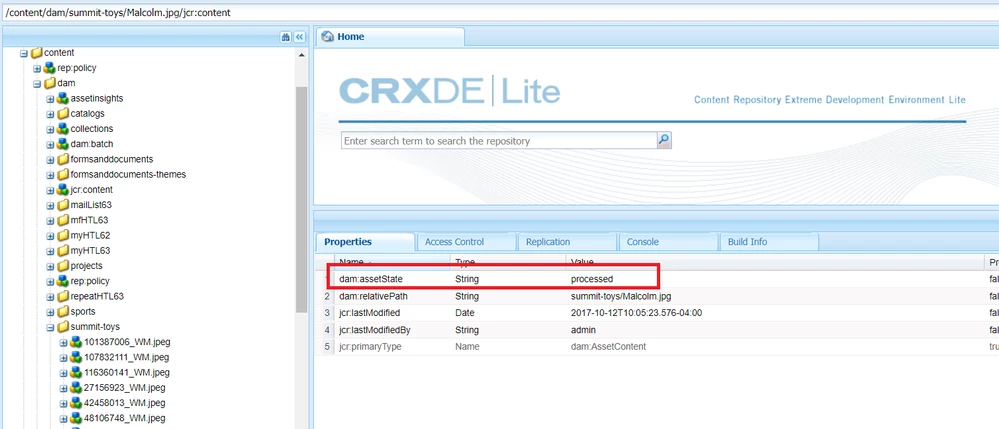Screen dimensions: 999x429
Task: Click the 48106748_WM.jpeg asset icon
Action: (76, 419)
